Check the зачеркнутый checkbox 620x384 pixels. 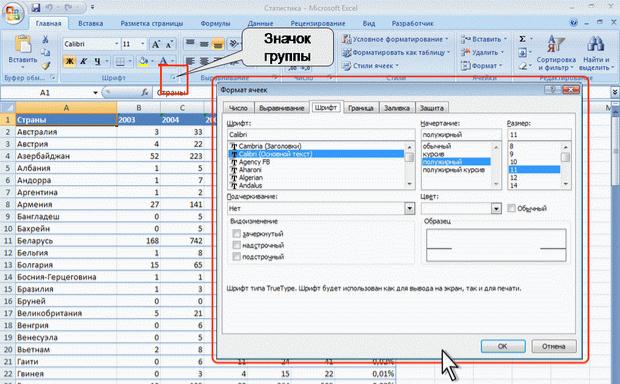coord(236,234)
